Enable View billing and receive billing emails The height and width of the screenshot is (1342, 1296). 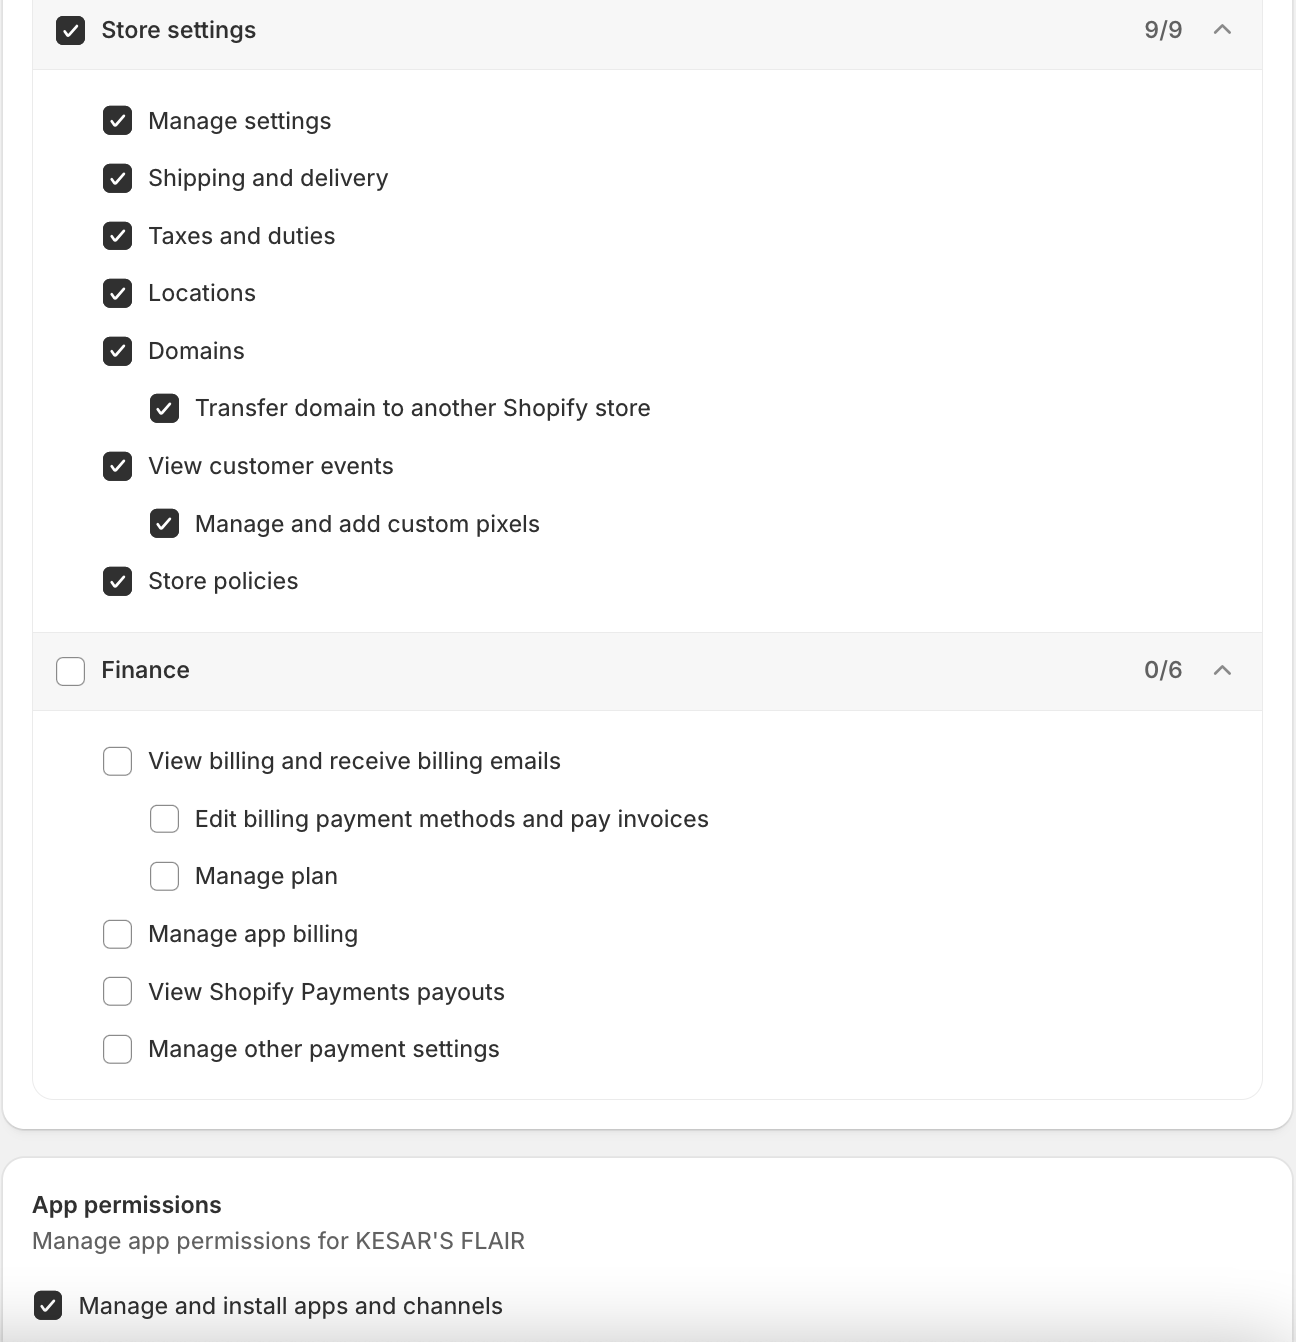click(117, 762)
